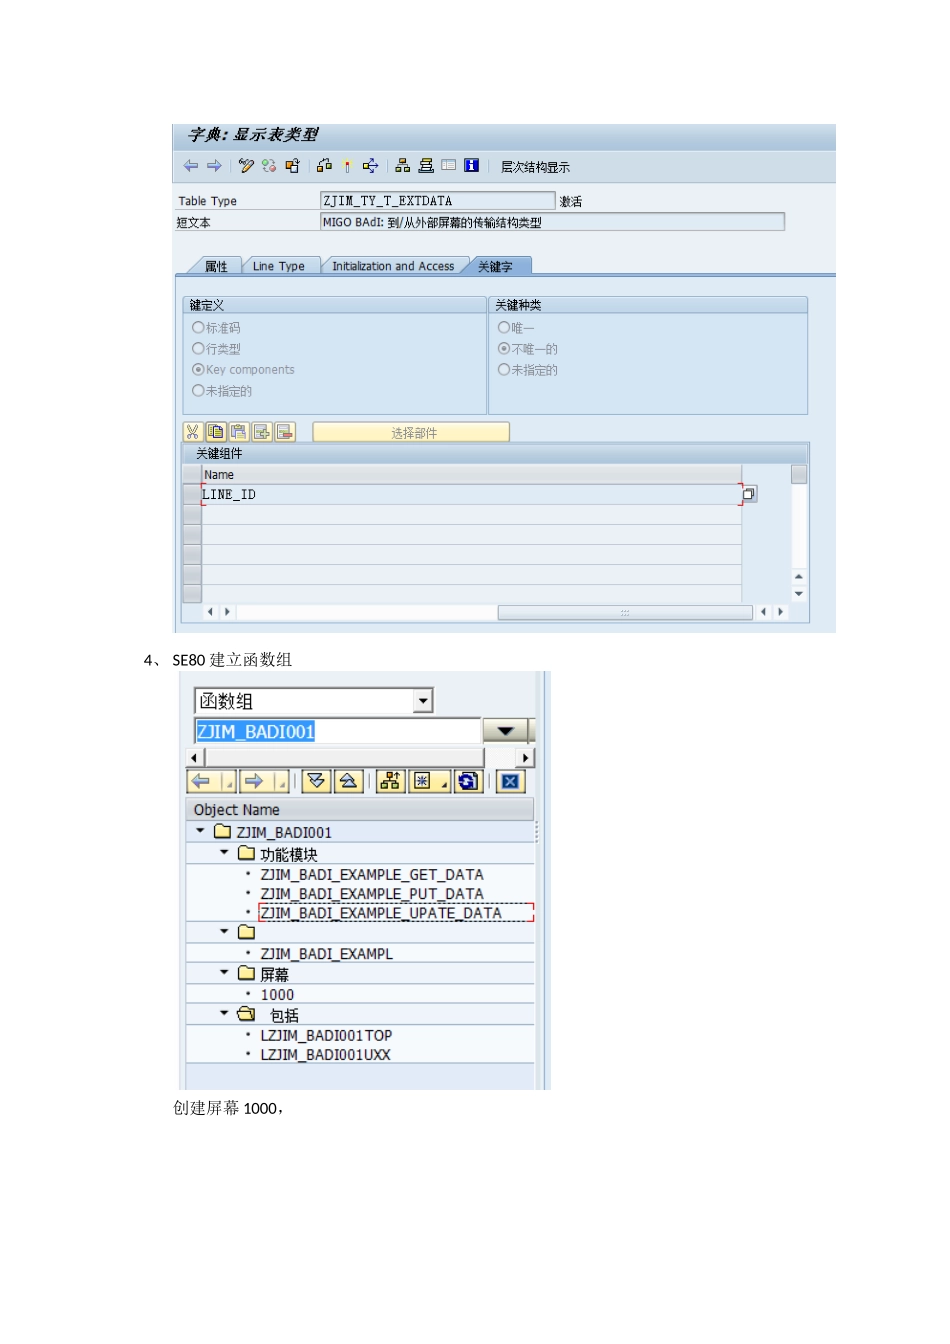The height and width of the screenshot is (1344, 950).
Task: Open the history dropdown beside ZJIM_BADI001 field
Action: coord(506,731)
